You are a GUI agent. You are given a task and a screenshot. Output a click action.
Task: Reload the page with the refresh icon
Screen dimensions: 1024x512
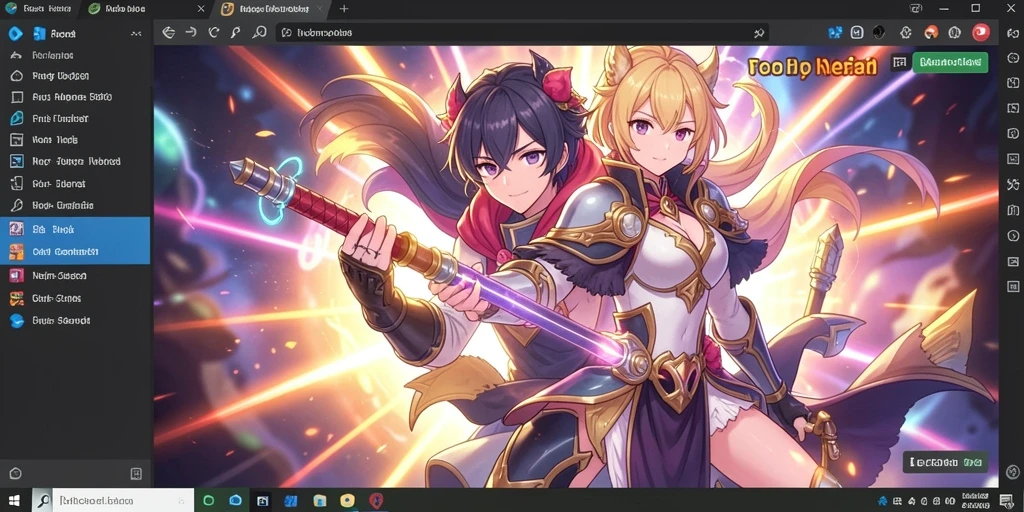214,32
